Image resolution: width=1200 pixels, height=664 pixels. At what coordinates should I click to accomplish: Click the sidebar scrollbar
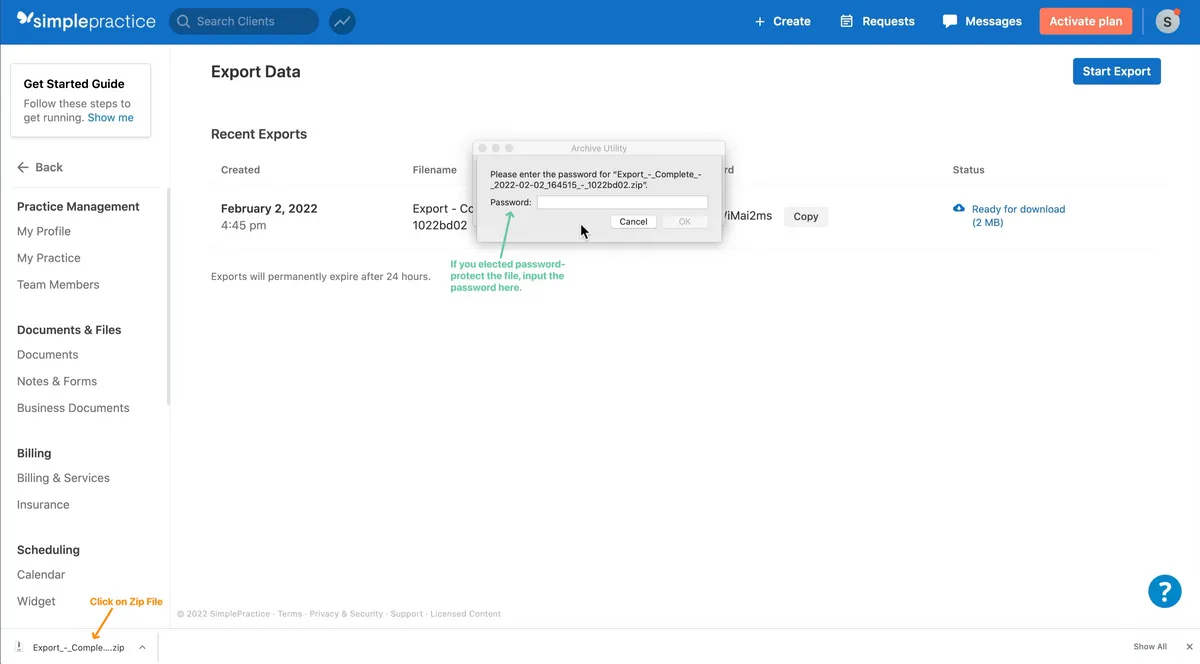168,296
